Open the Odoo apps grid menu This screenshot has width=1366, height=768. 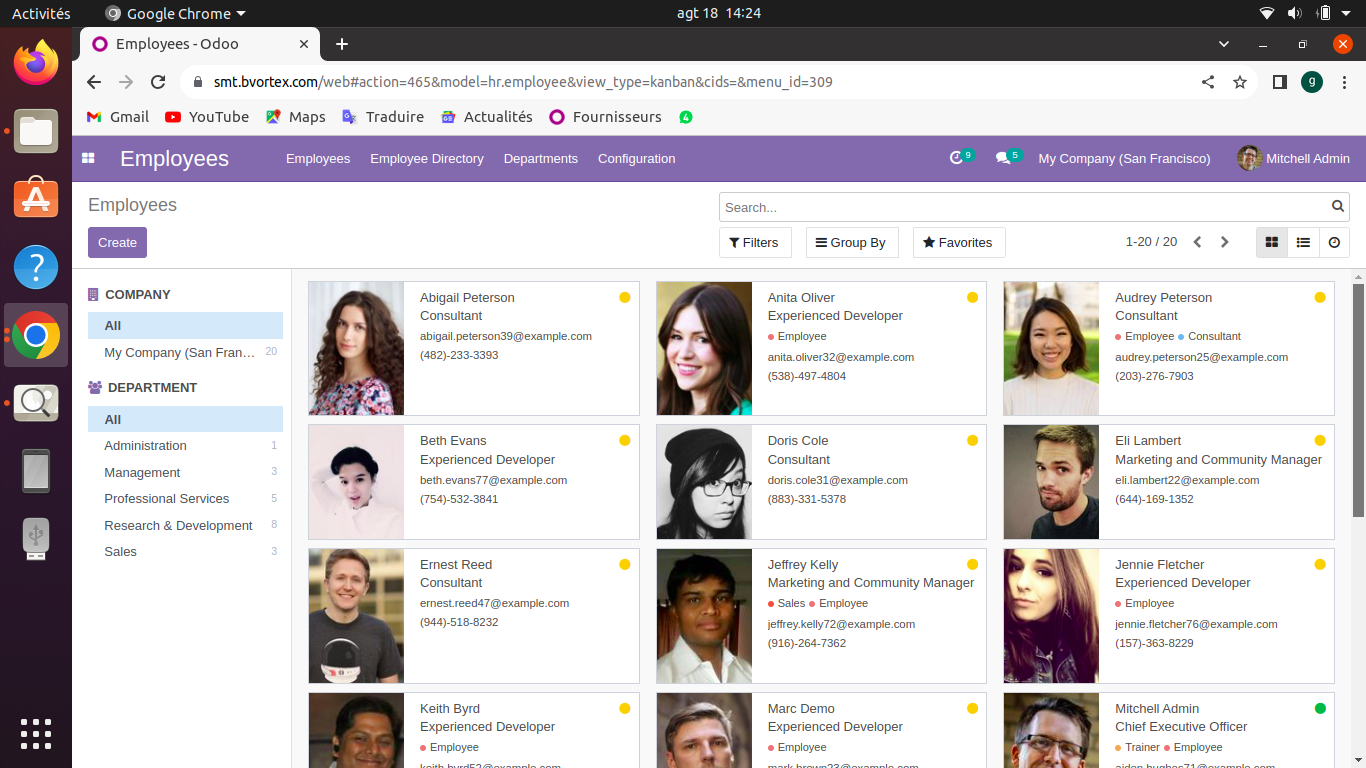pyautogui.click(x=88, y=158)
